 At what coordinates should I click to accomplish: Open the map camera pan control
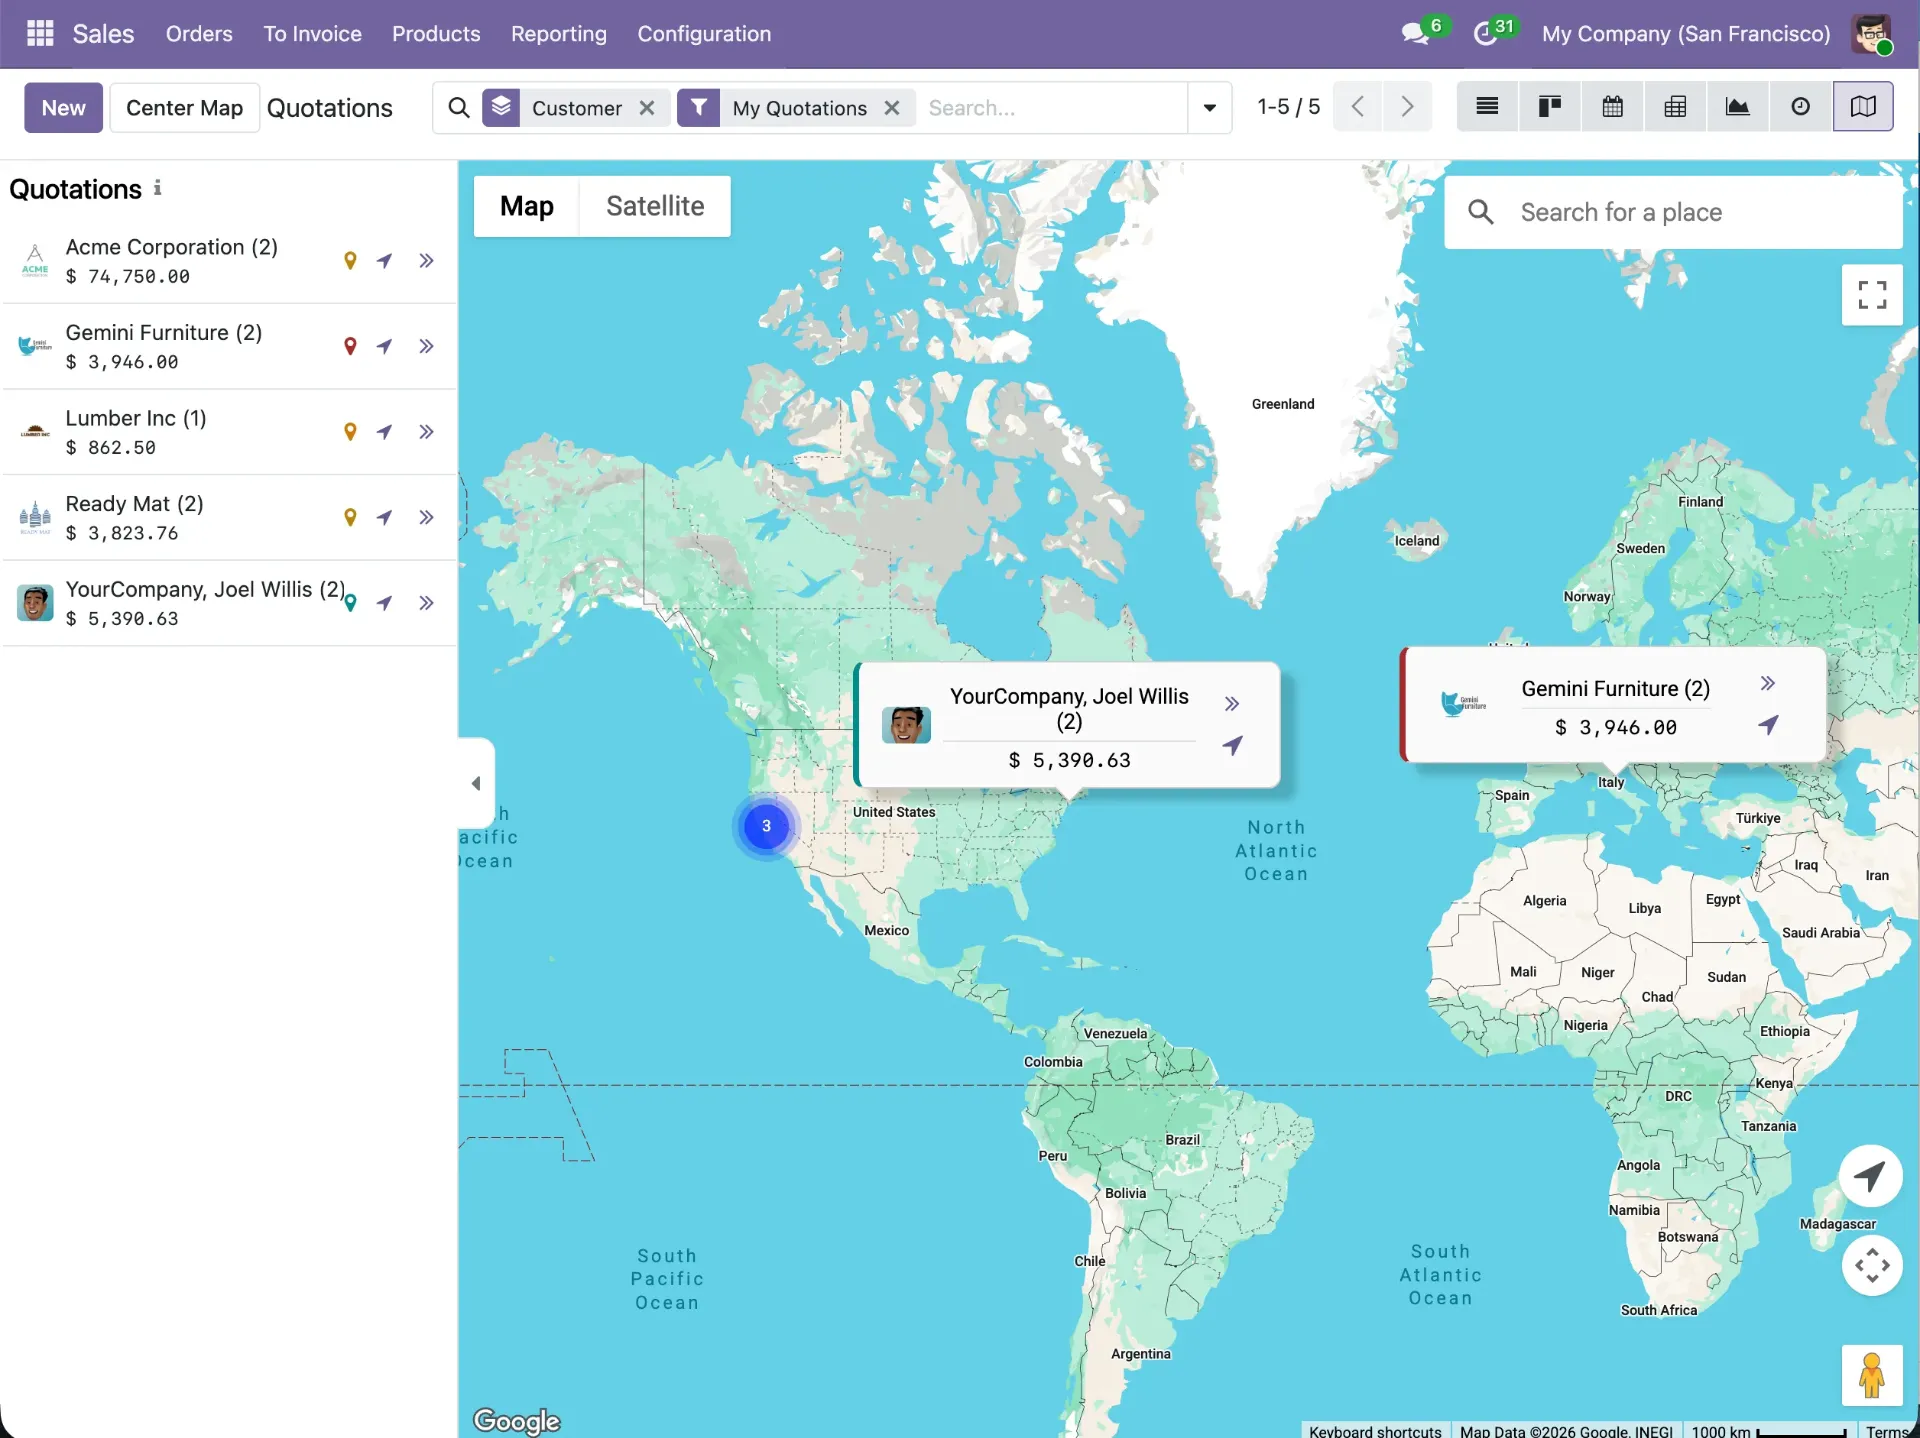(1872, 1266)
